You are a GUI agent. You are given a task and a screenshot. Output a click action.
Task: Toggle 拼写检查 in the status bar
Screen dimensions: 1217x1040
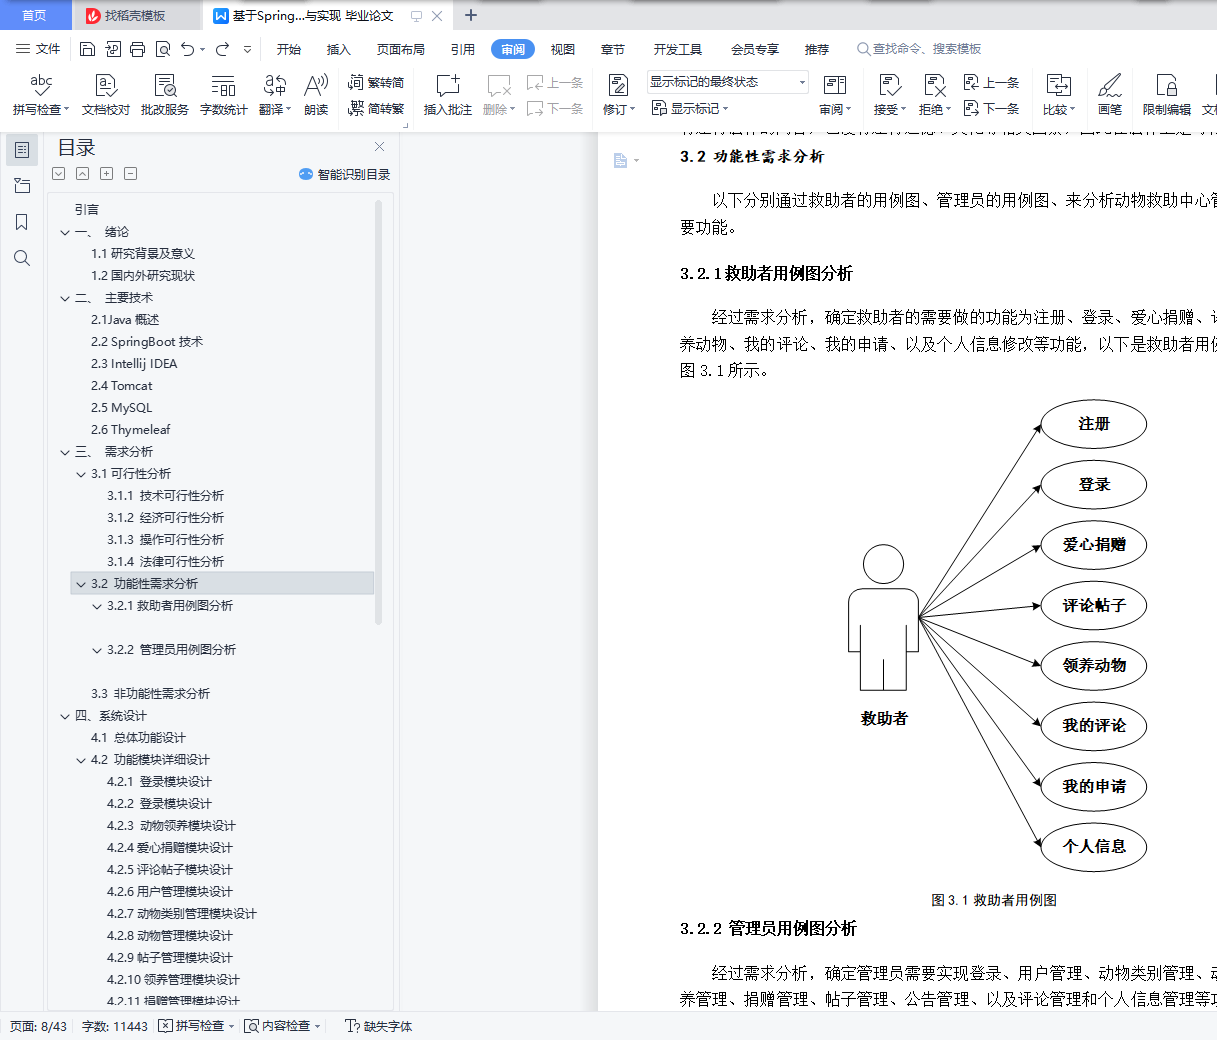(196, 1026)
